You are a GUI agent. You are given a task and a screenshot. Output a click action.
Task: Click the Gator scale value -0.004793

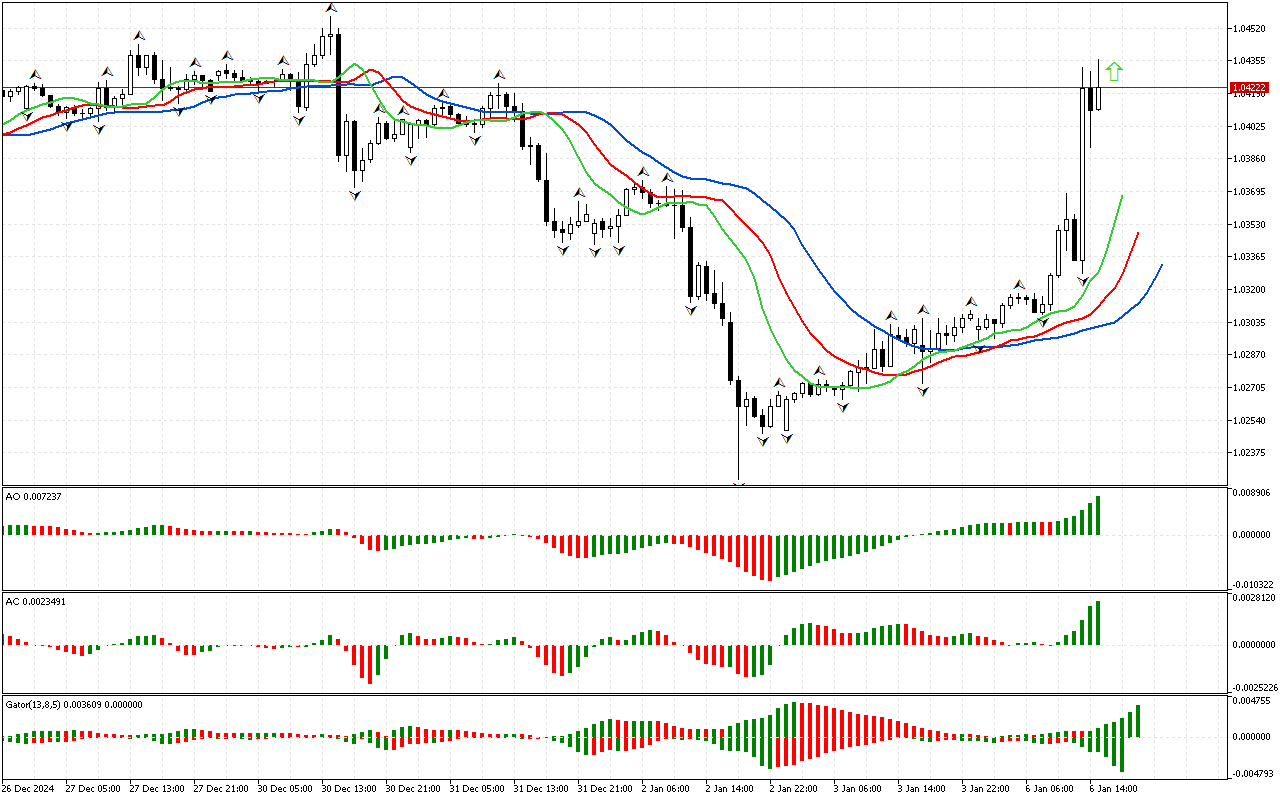click(1253, 774)
